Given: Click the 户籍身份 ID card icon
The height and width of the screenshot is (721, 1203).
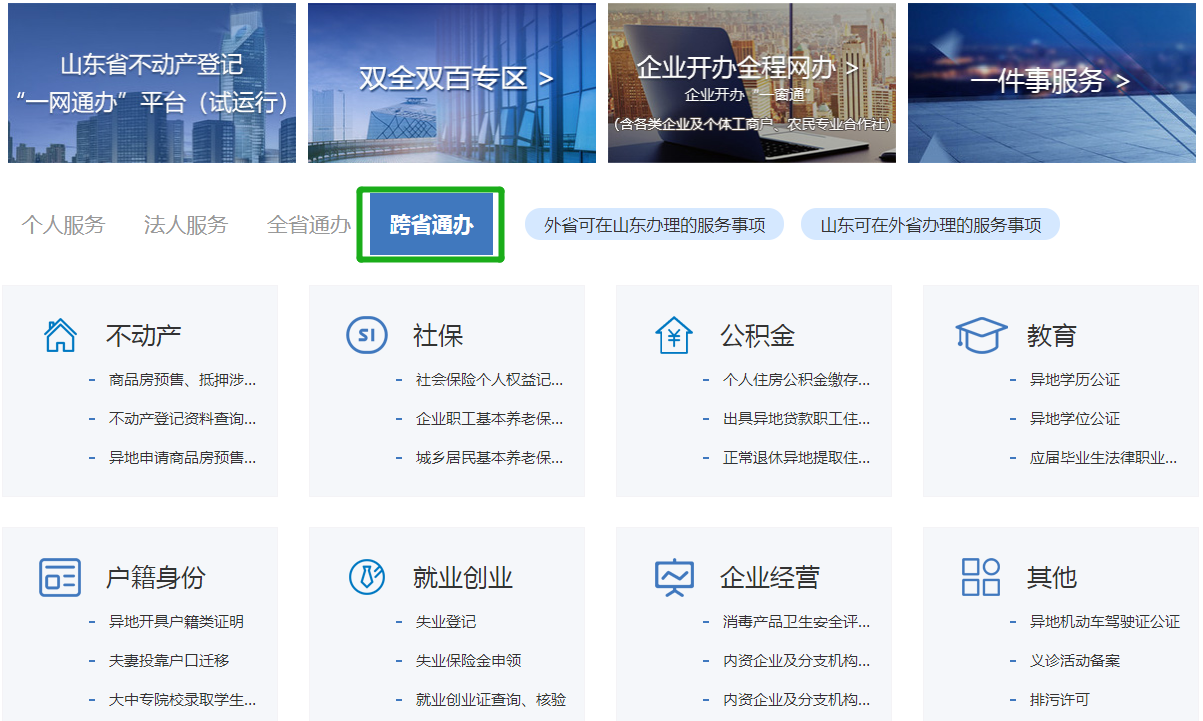Looking at the screenshot, I should point(60,578).
